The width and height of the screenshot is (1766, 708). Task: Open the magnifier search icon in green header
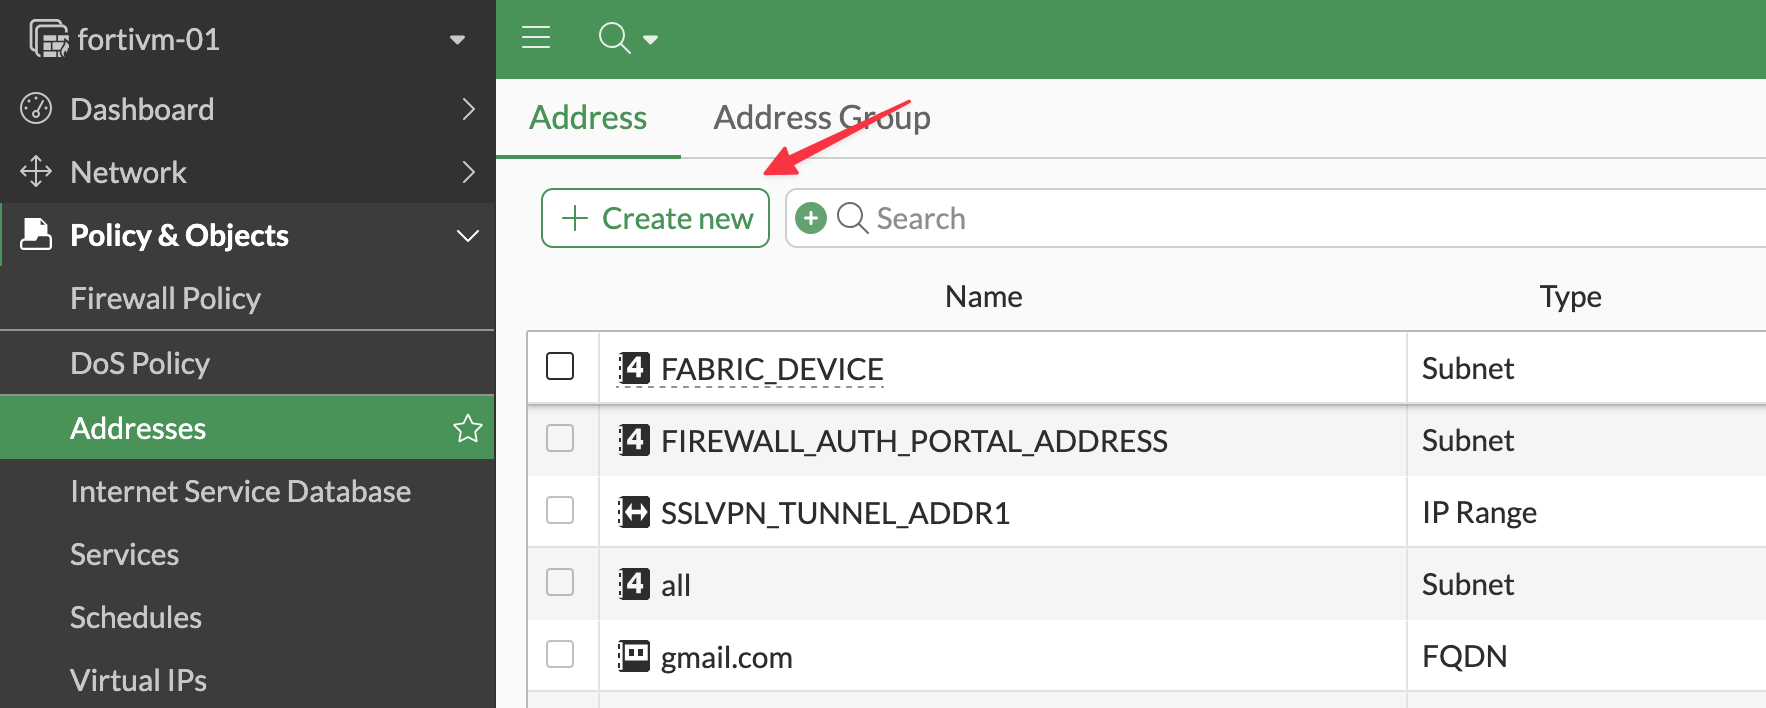615,39
